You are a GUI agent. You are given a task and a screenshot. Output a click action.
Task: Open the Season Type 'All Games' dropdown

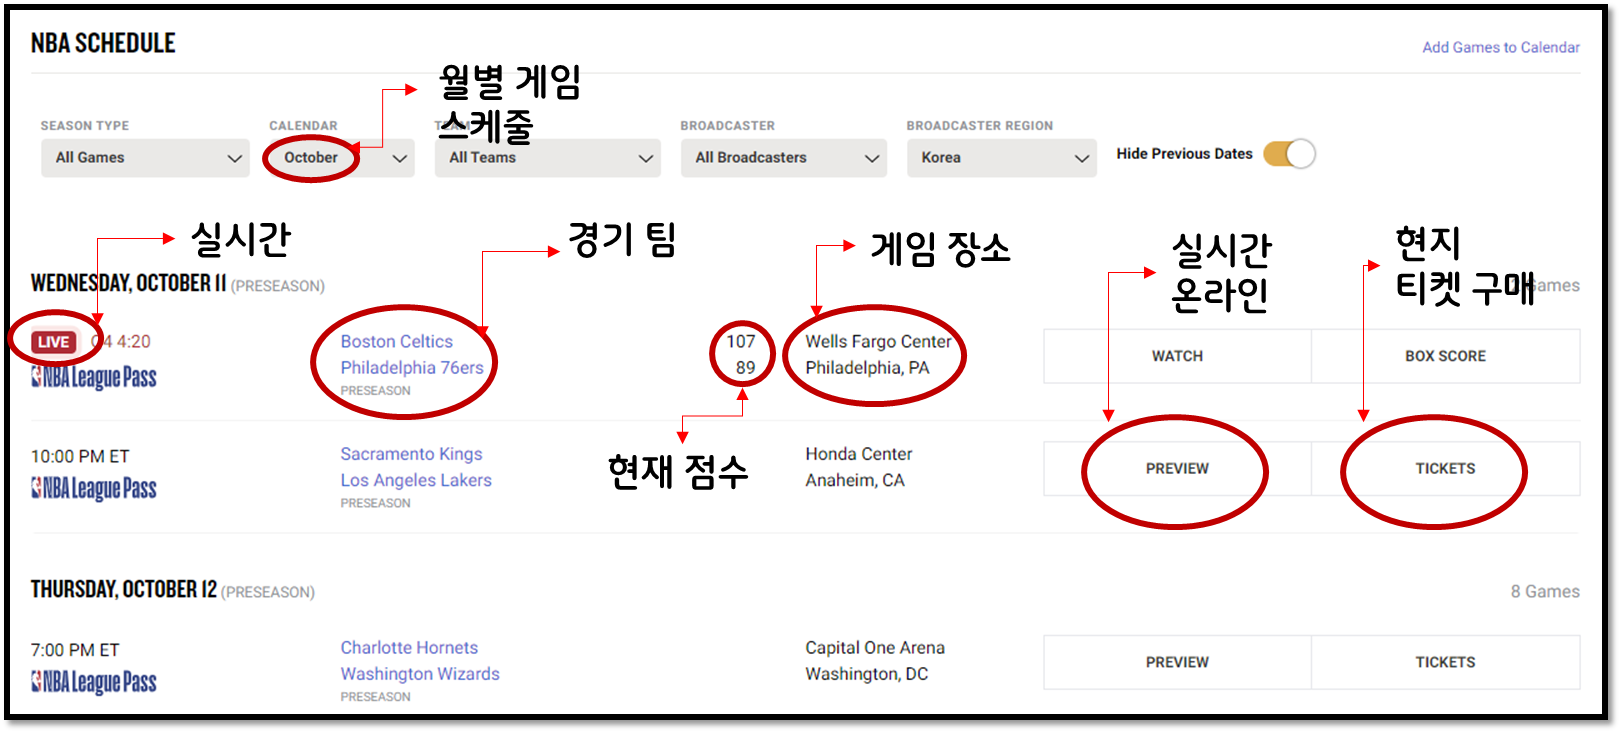145,158
